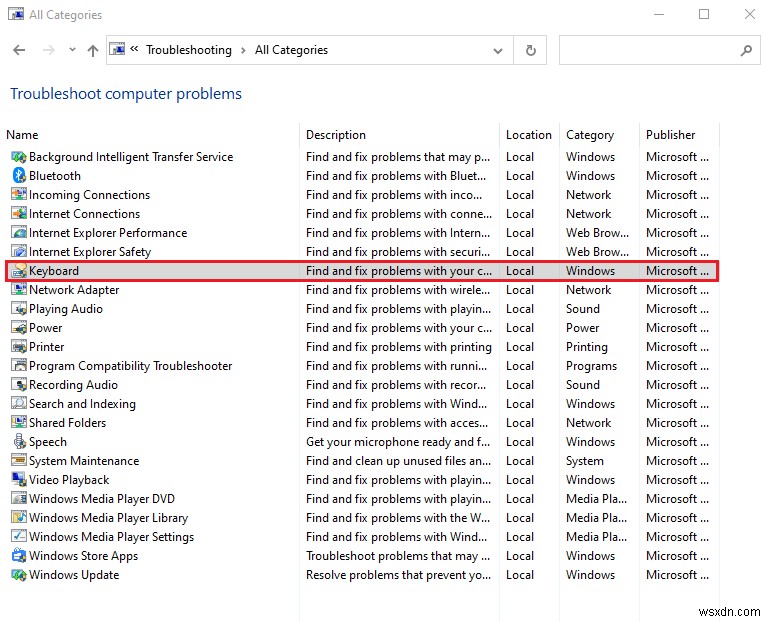Click the Power troubleshooter icon
The width and height of the screenshot is (772, 622).
pos(19,328)
